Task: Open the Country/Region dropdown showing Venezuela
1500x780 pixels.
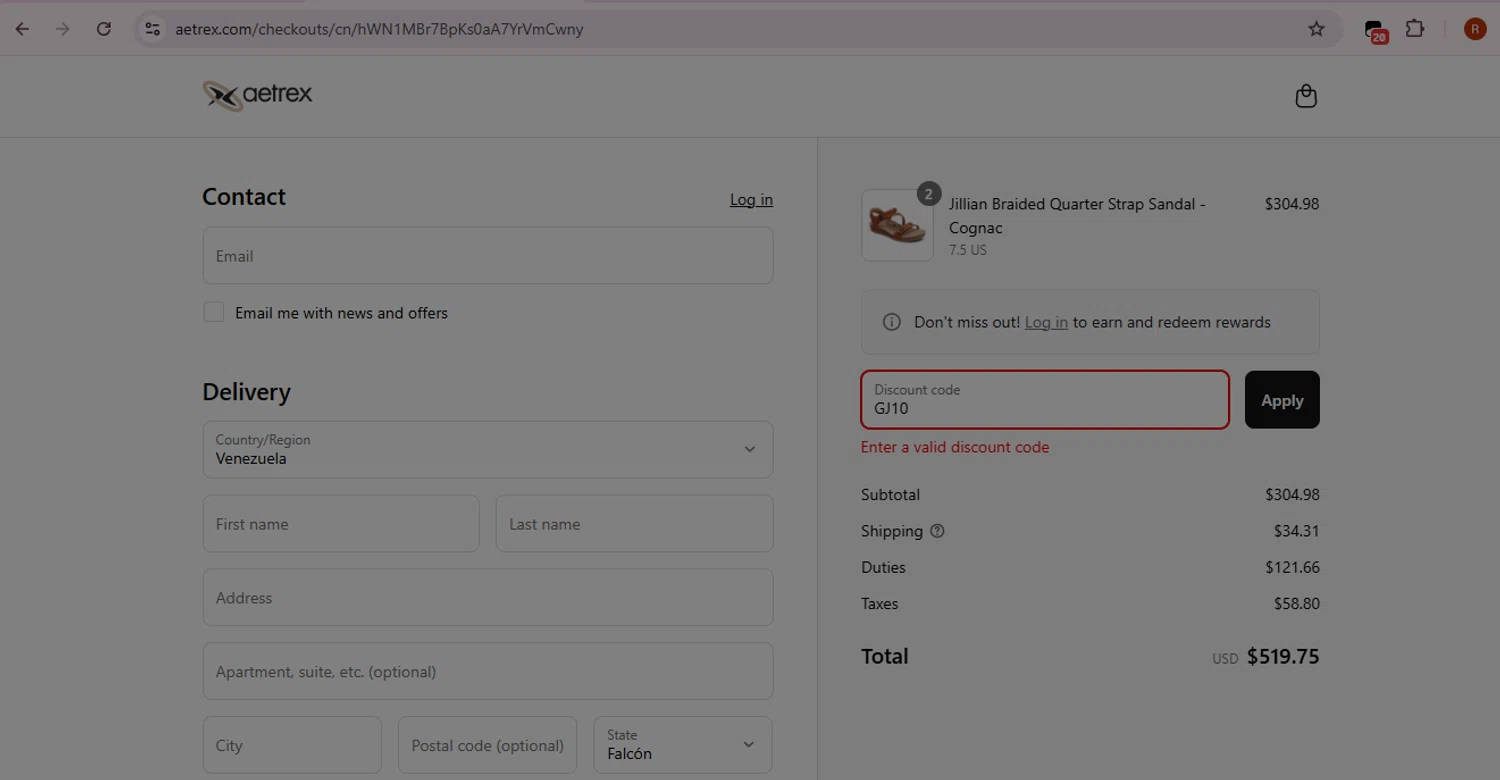Action: tap(488, 449)
